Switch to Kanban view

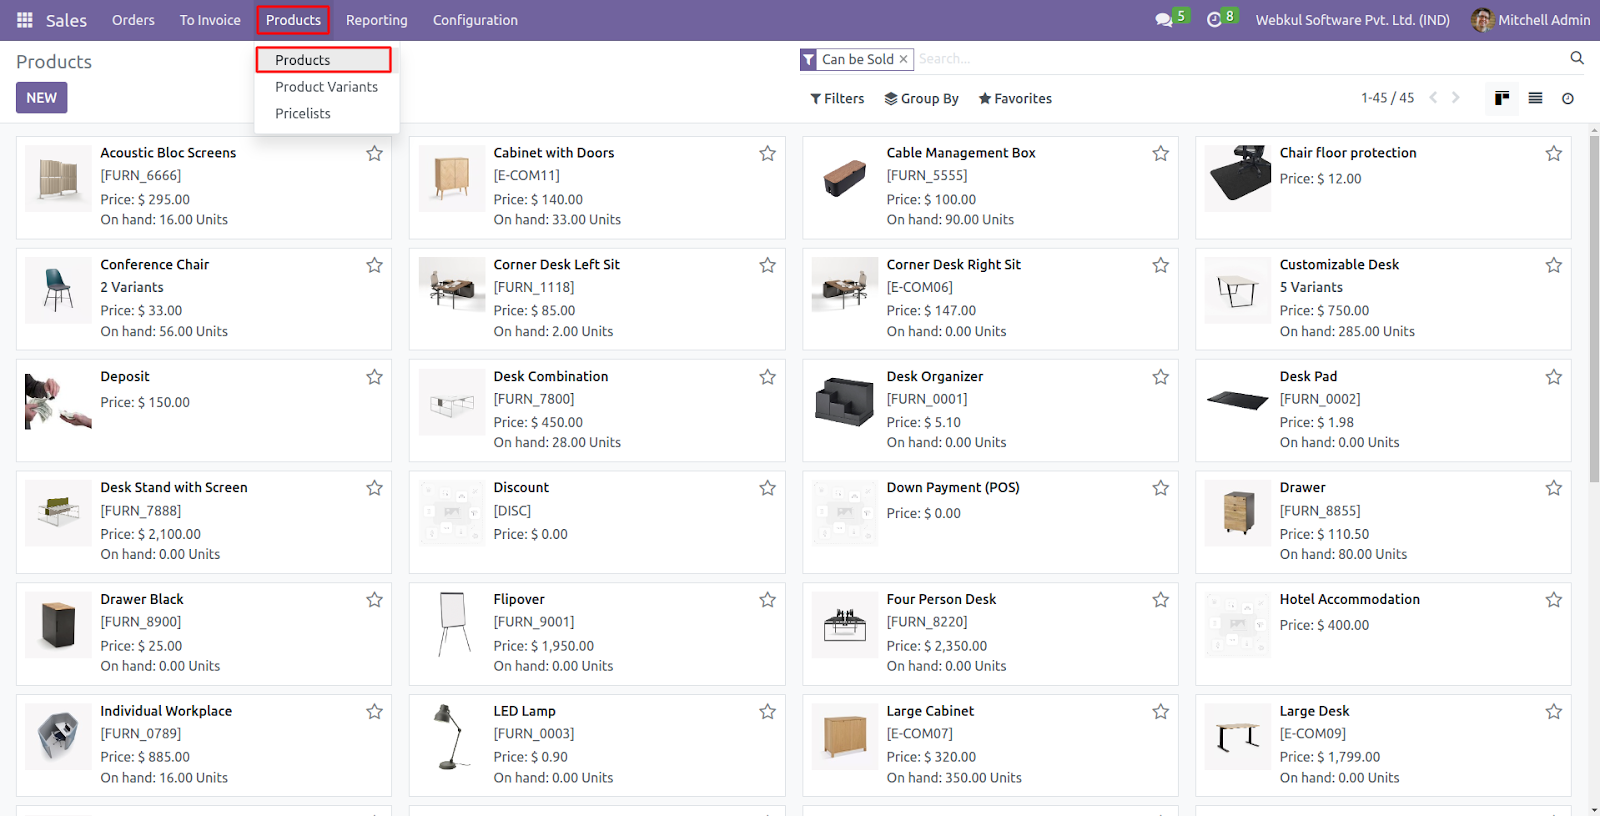1502,98
